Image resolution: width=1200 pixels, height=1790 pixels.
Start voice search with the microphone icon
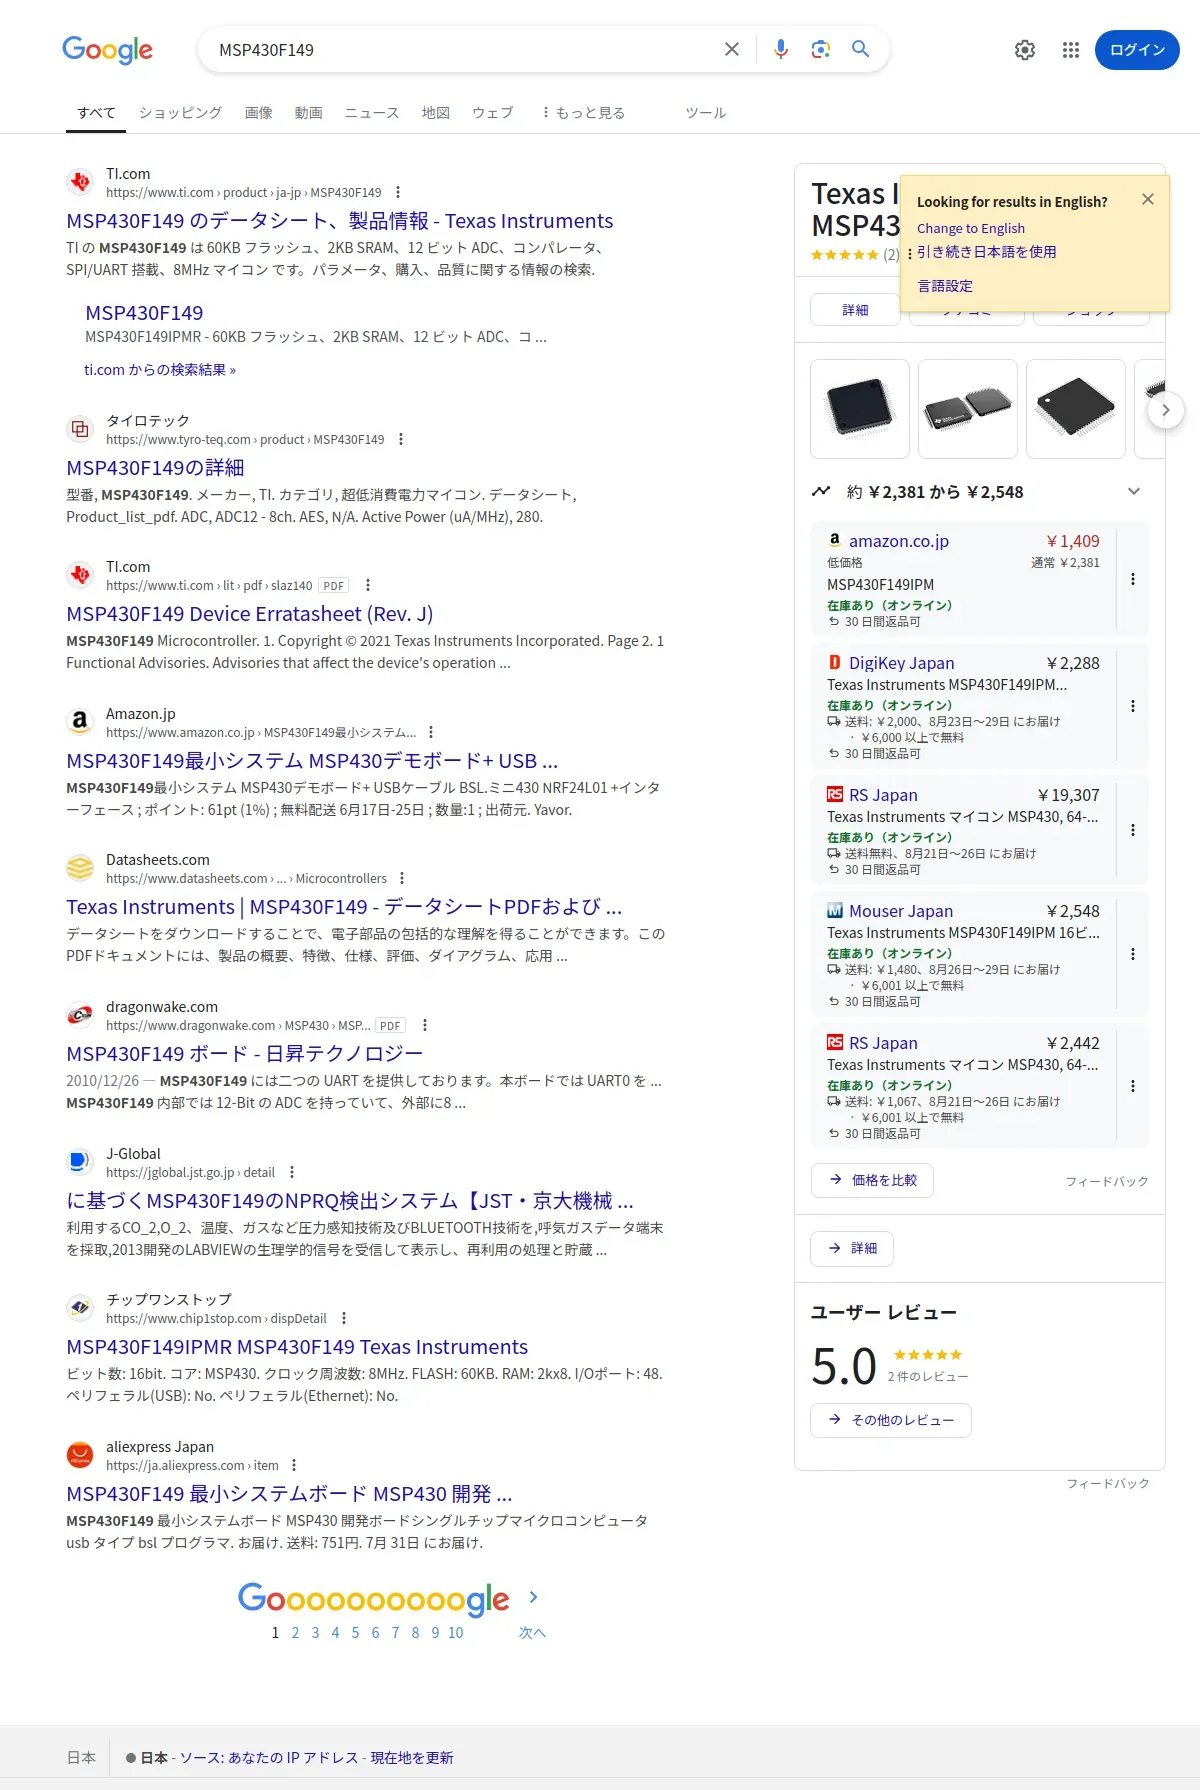[781, 49]
